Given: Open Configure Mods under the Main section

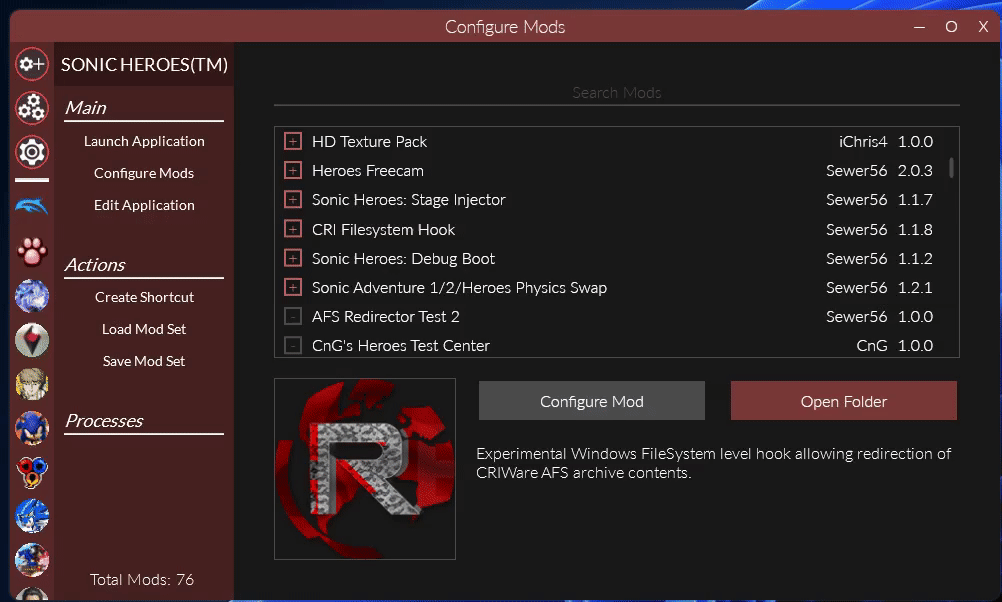Looking at the screenshot, I should tap(144, 173).
